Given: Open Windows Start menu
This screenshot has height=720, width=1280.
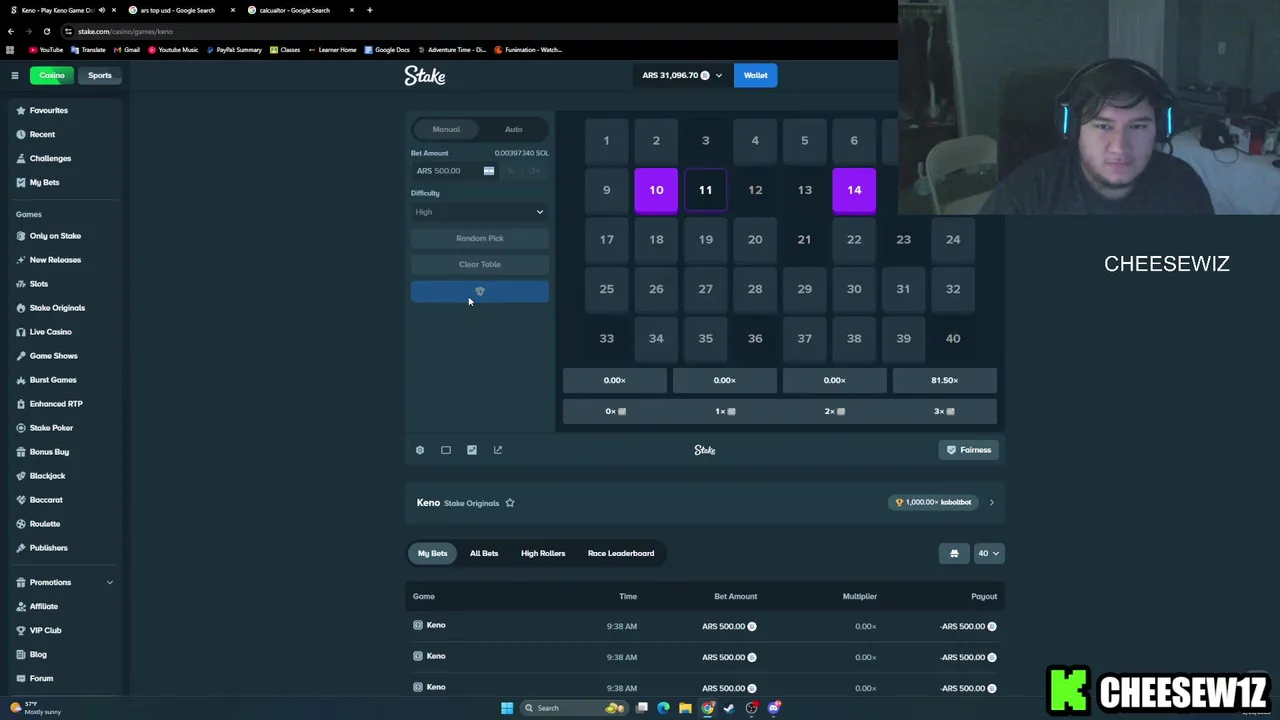Looking at the screenshot, I should 507,708.
